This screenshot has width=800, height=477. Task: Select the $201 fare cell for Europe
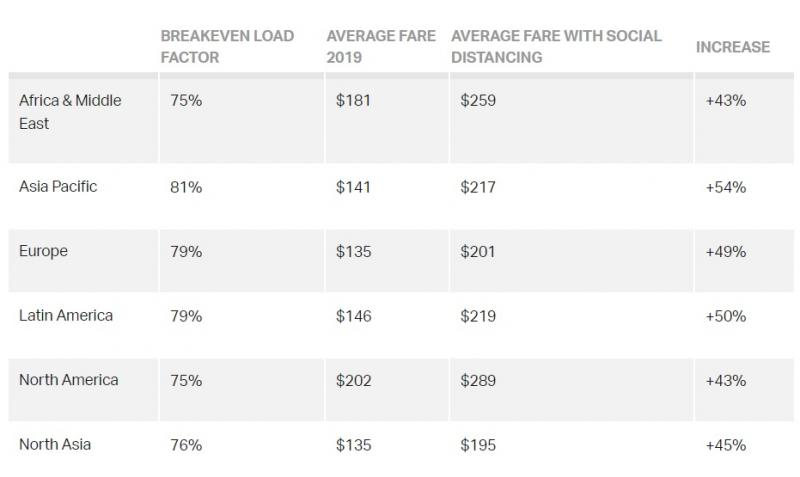click(x=478, y=252)
